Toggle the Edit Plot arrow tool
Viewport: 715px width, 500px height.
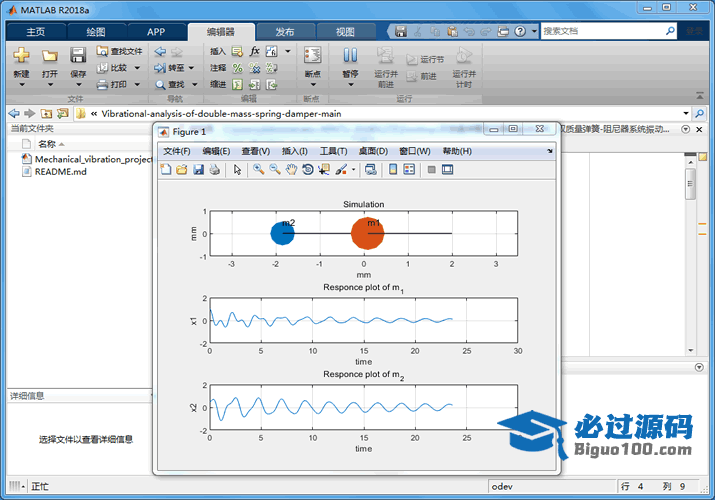pos(237,170)
